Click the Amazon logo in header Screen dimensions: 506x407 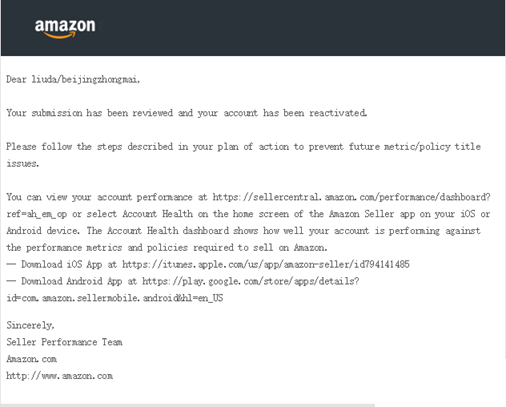65,29
